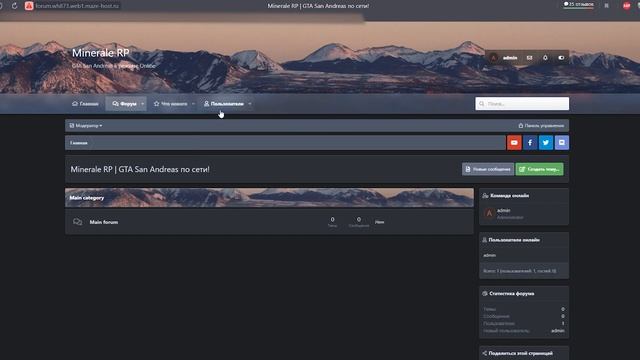Click the Команда онлайн people icon
Viewport: 640px width, 360px height.
point(485,196)
